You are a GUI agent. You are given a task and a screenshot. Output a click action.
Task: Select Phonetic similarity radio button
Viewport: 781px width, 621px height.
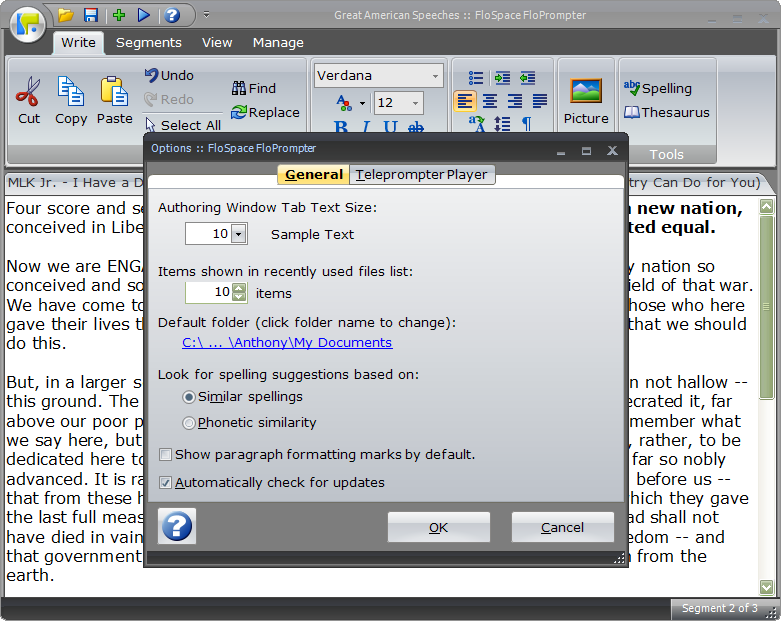(189, 423)
